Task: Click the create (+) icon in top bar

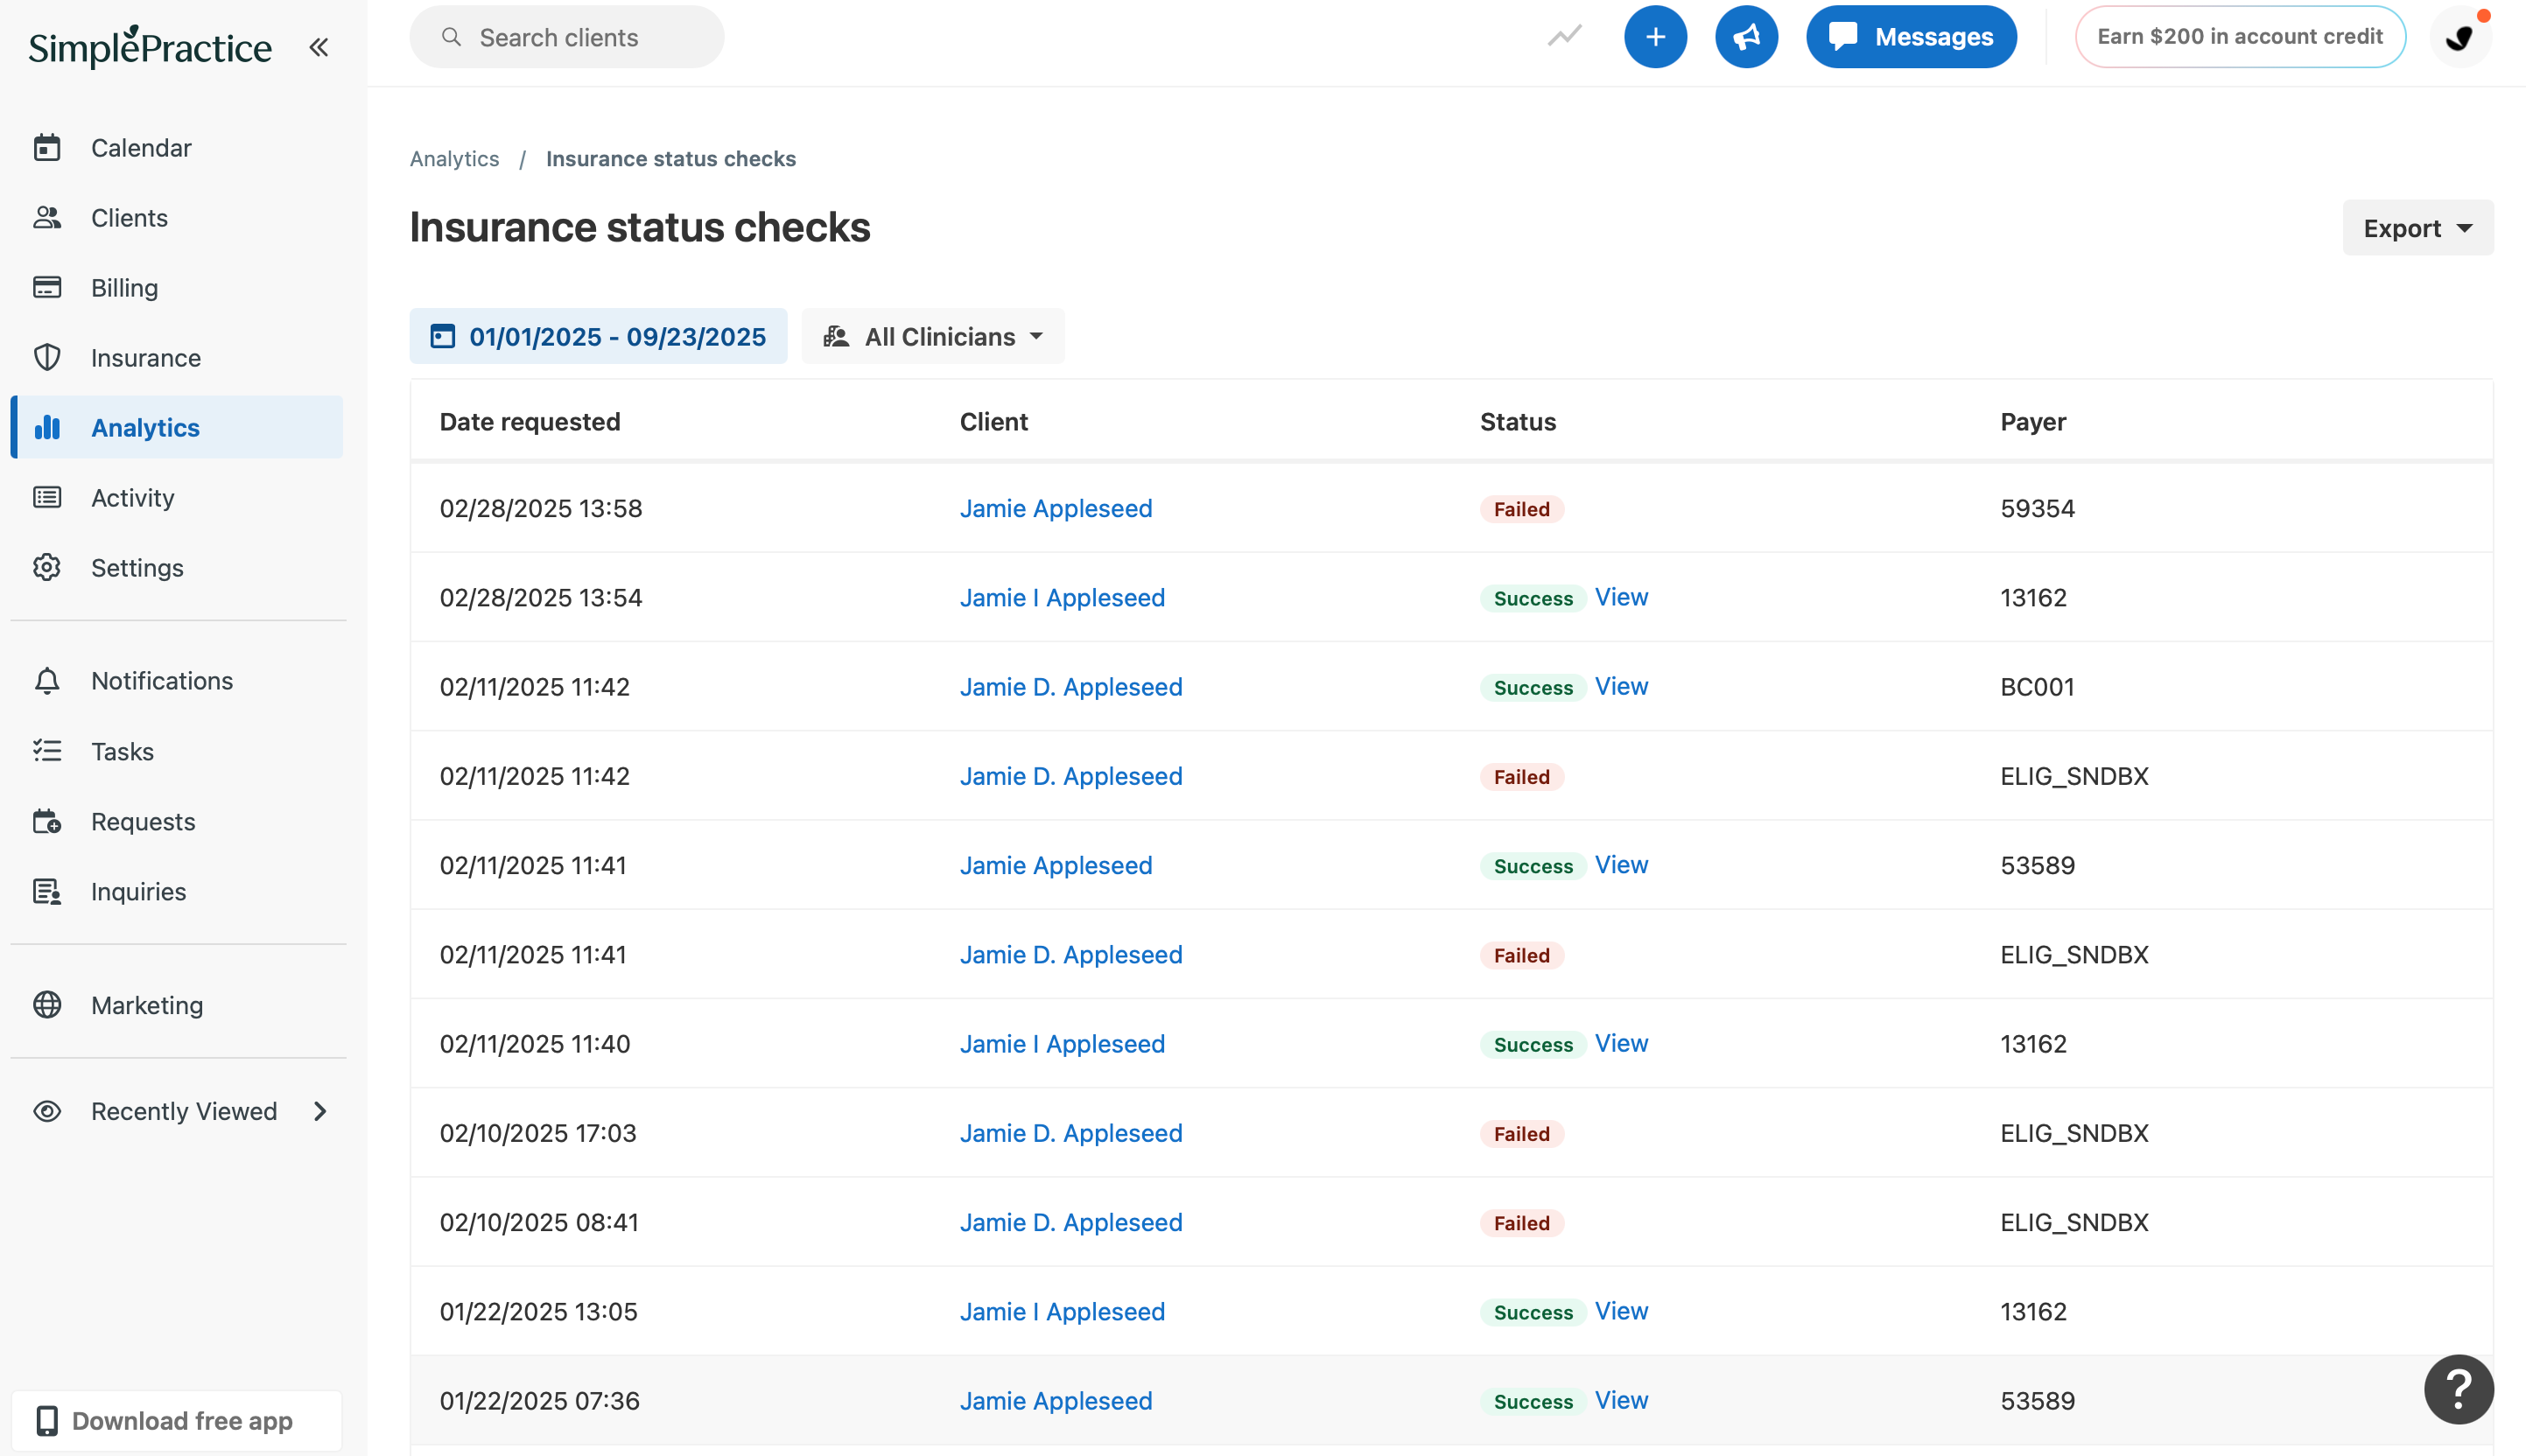Action: [x=1655, y=36]
